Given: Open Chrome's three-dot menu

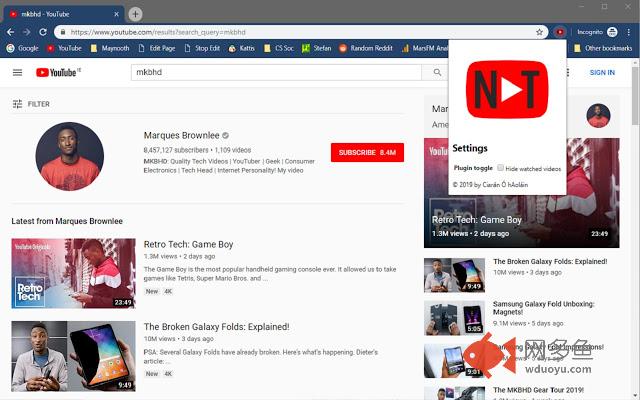Looking at the screenshot, I should coord(629,32).
